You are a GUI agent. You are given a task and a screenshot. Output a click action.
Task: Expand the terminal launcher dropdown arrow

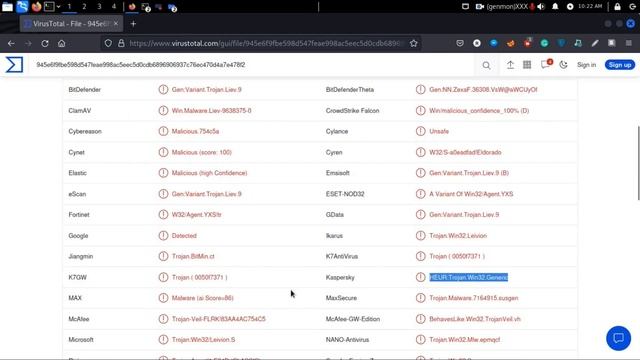[58, 7]
